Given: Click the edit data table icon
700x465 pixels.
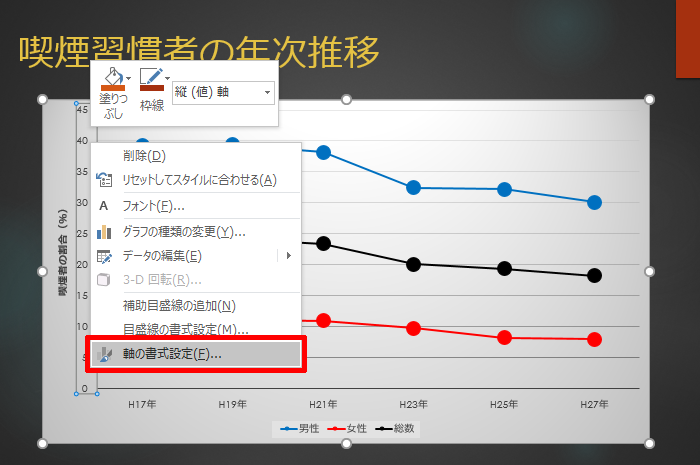Looking at the screenshot, I should [104, 256].
